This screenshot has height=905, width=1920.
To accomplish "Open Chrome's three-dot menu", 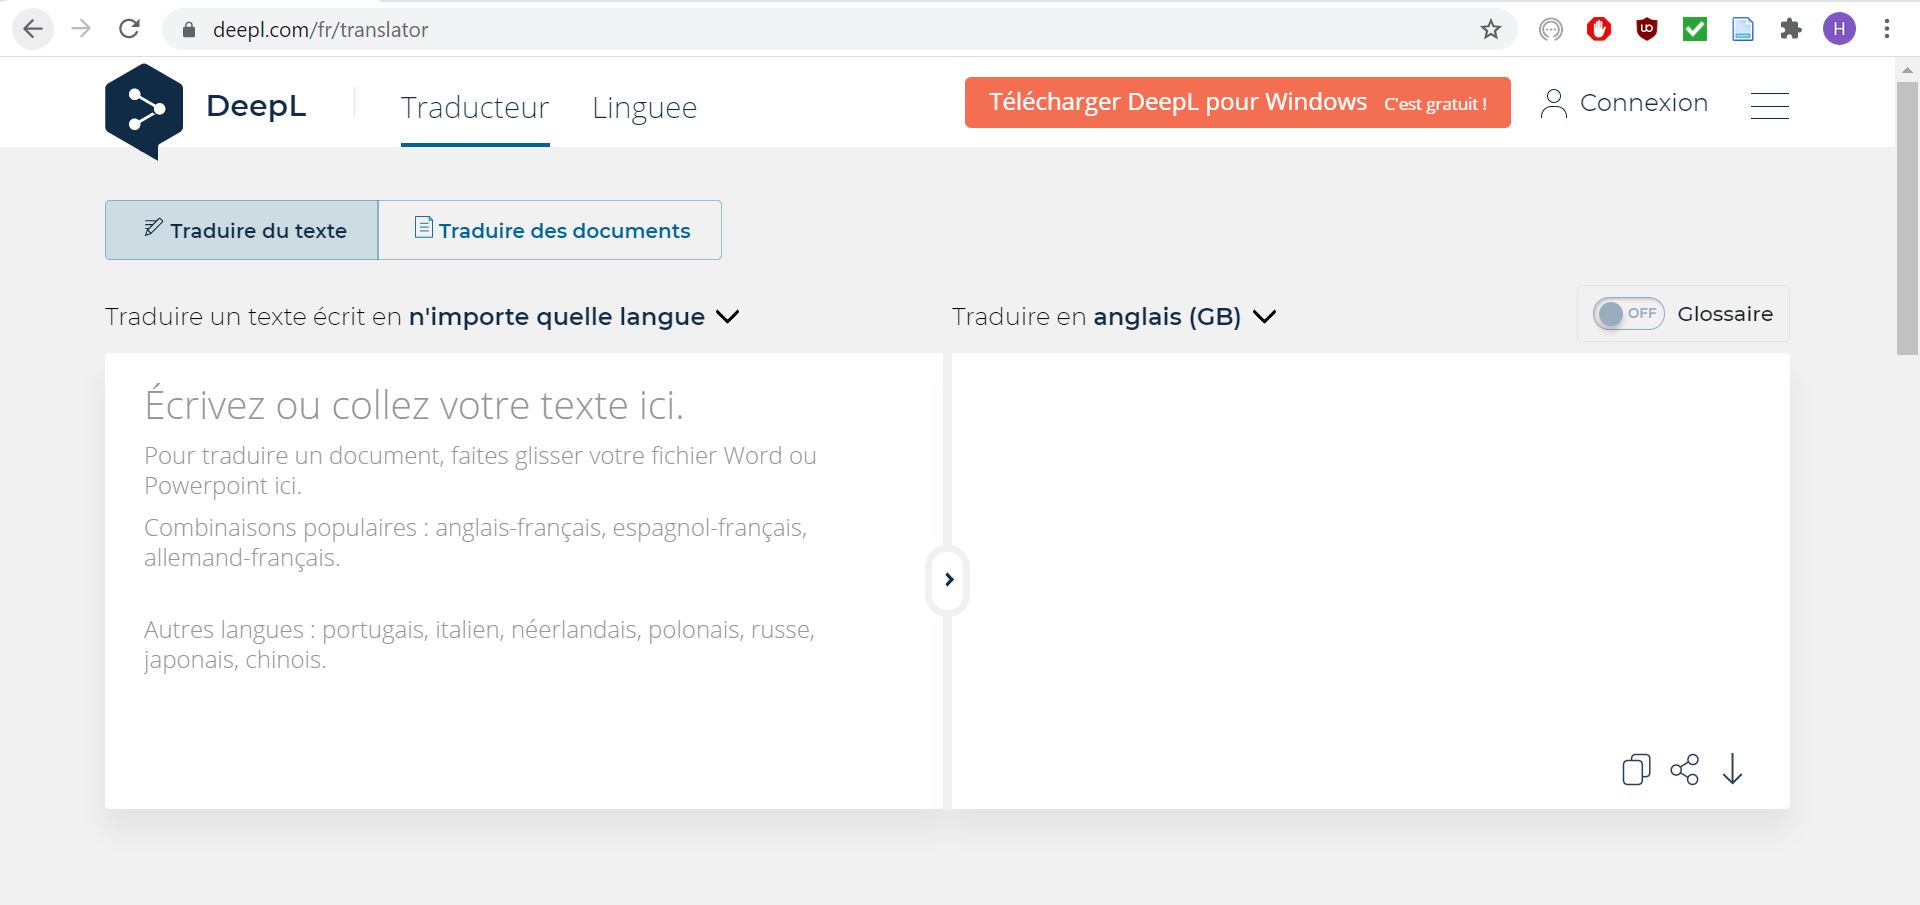I will point(1887,29).
